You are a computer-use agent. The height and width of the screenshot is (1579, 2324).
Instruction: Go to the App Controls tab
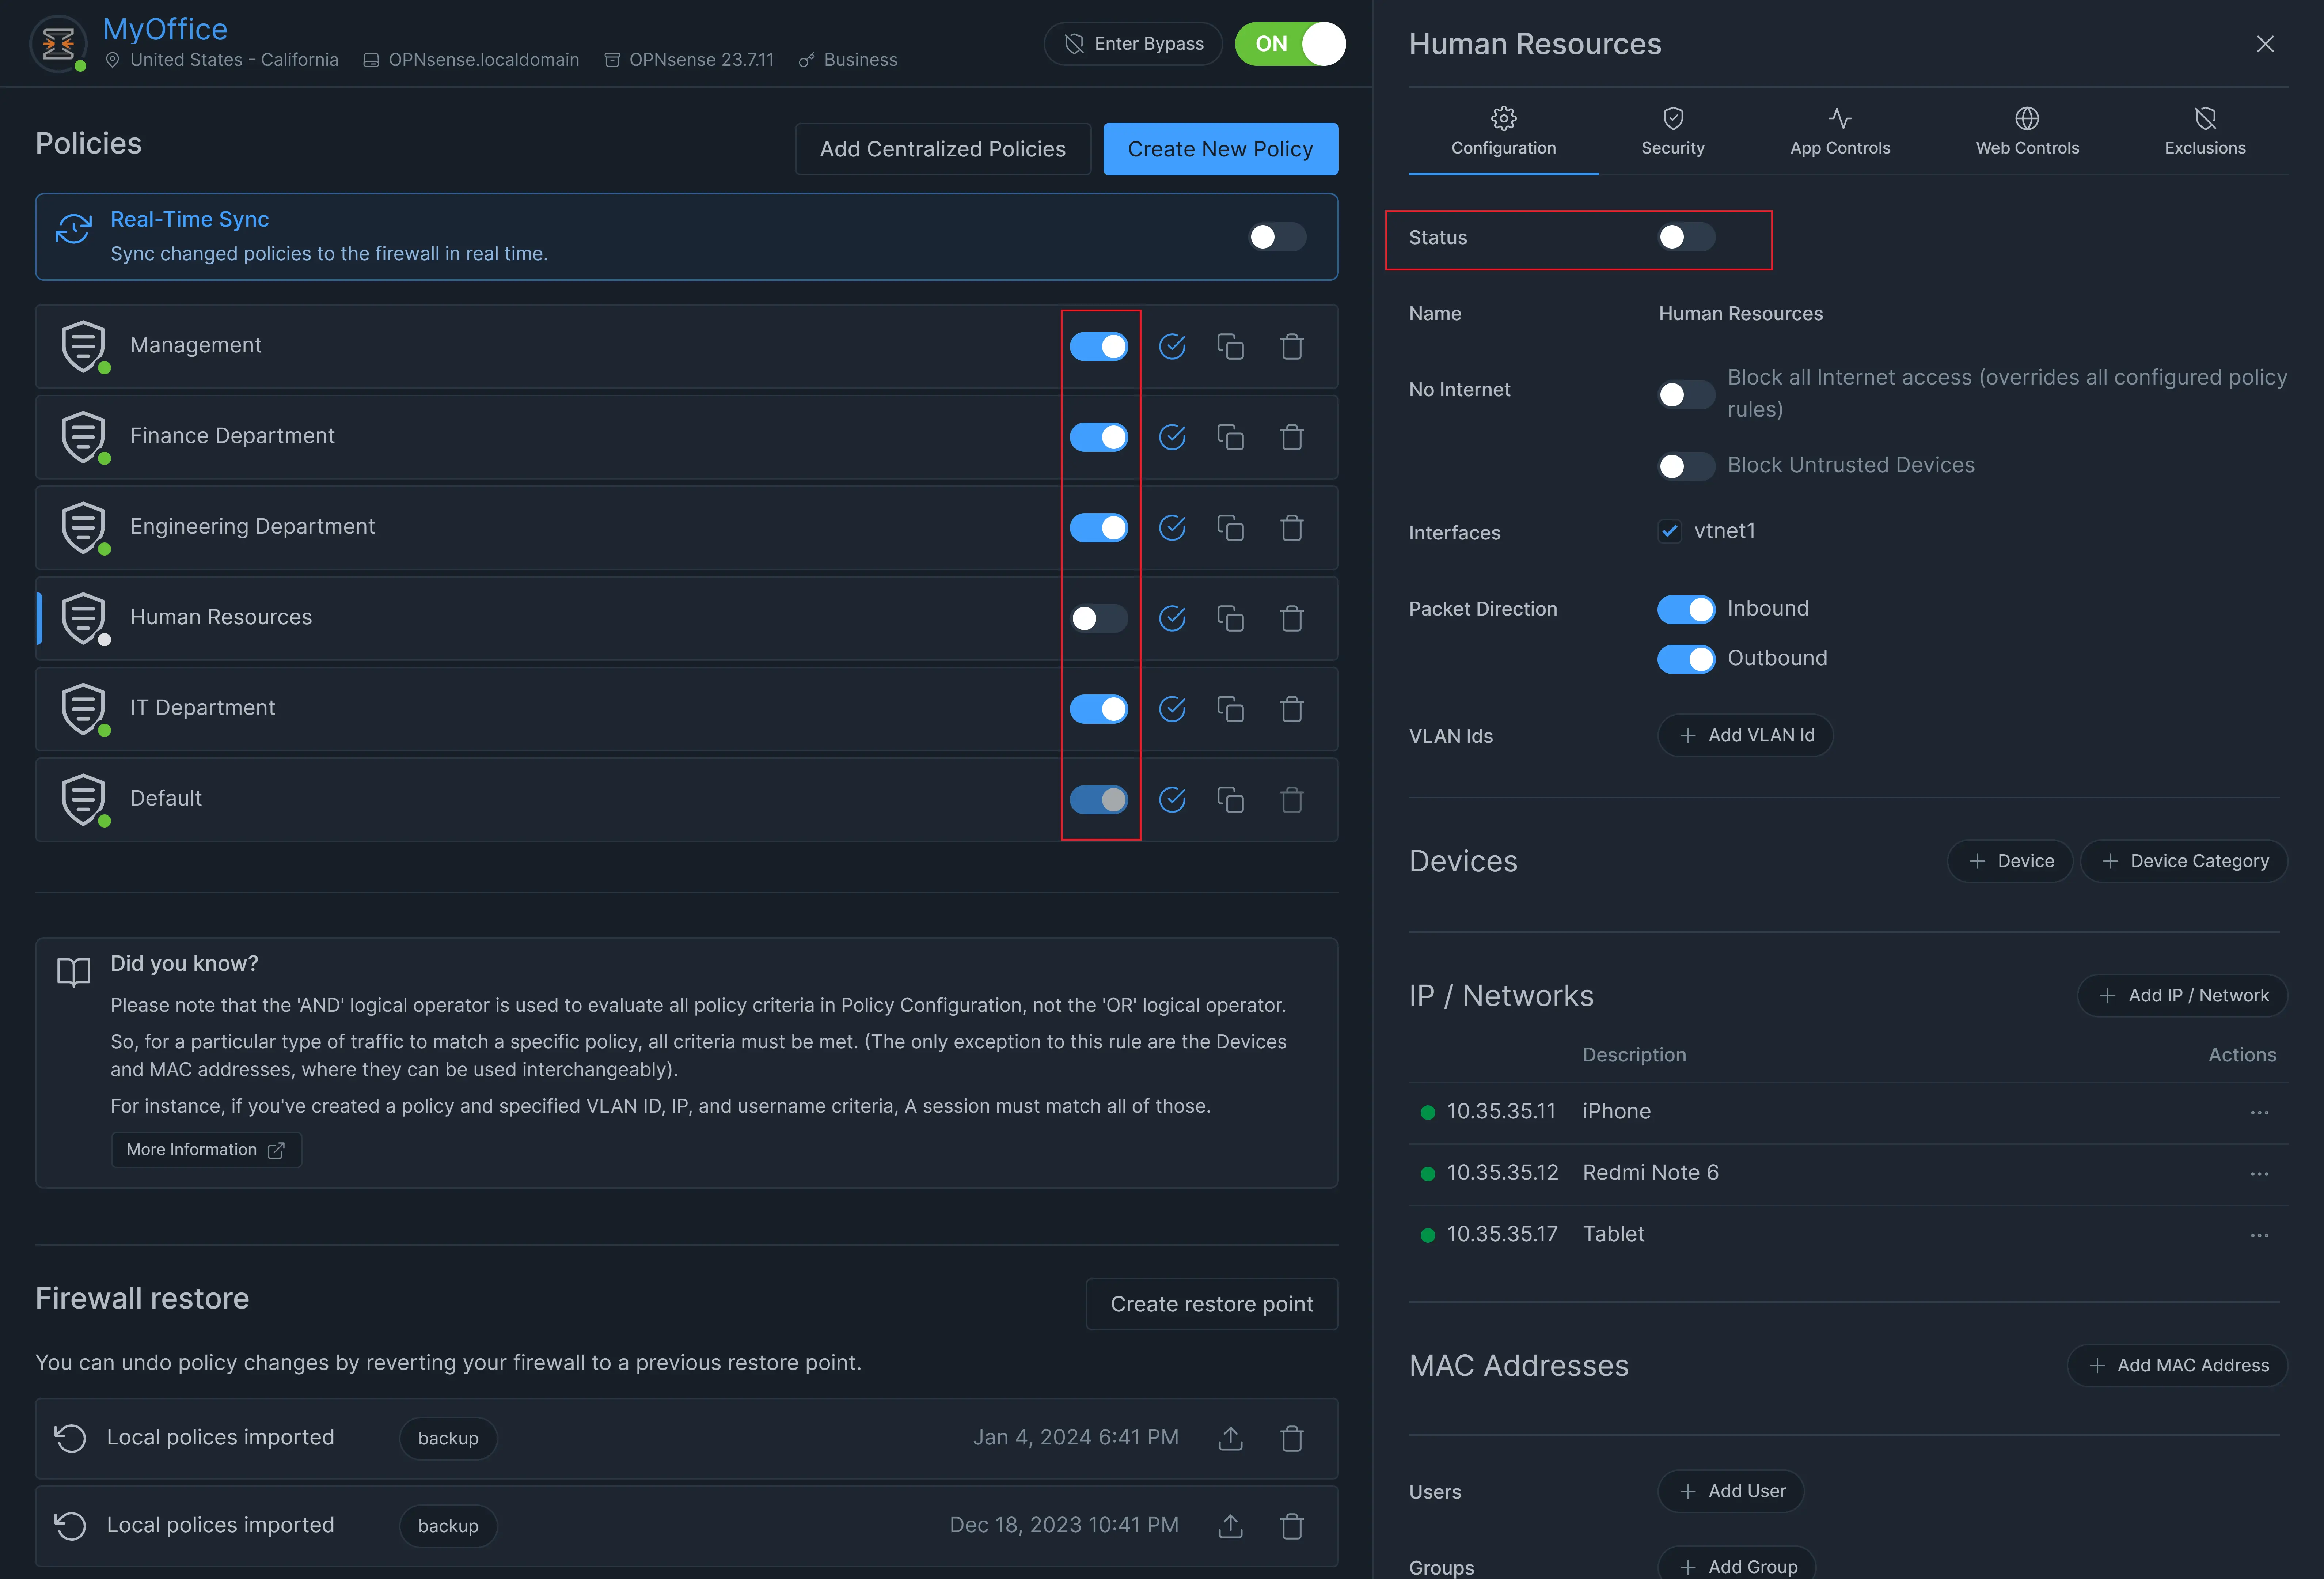[1840, 132]
